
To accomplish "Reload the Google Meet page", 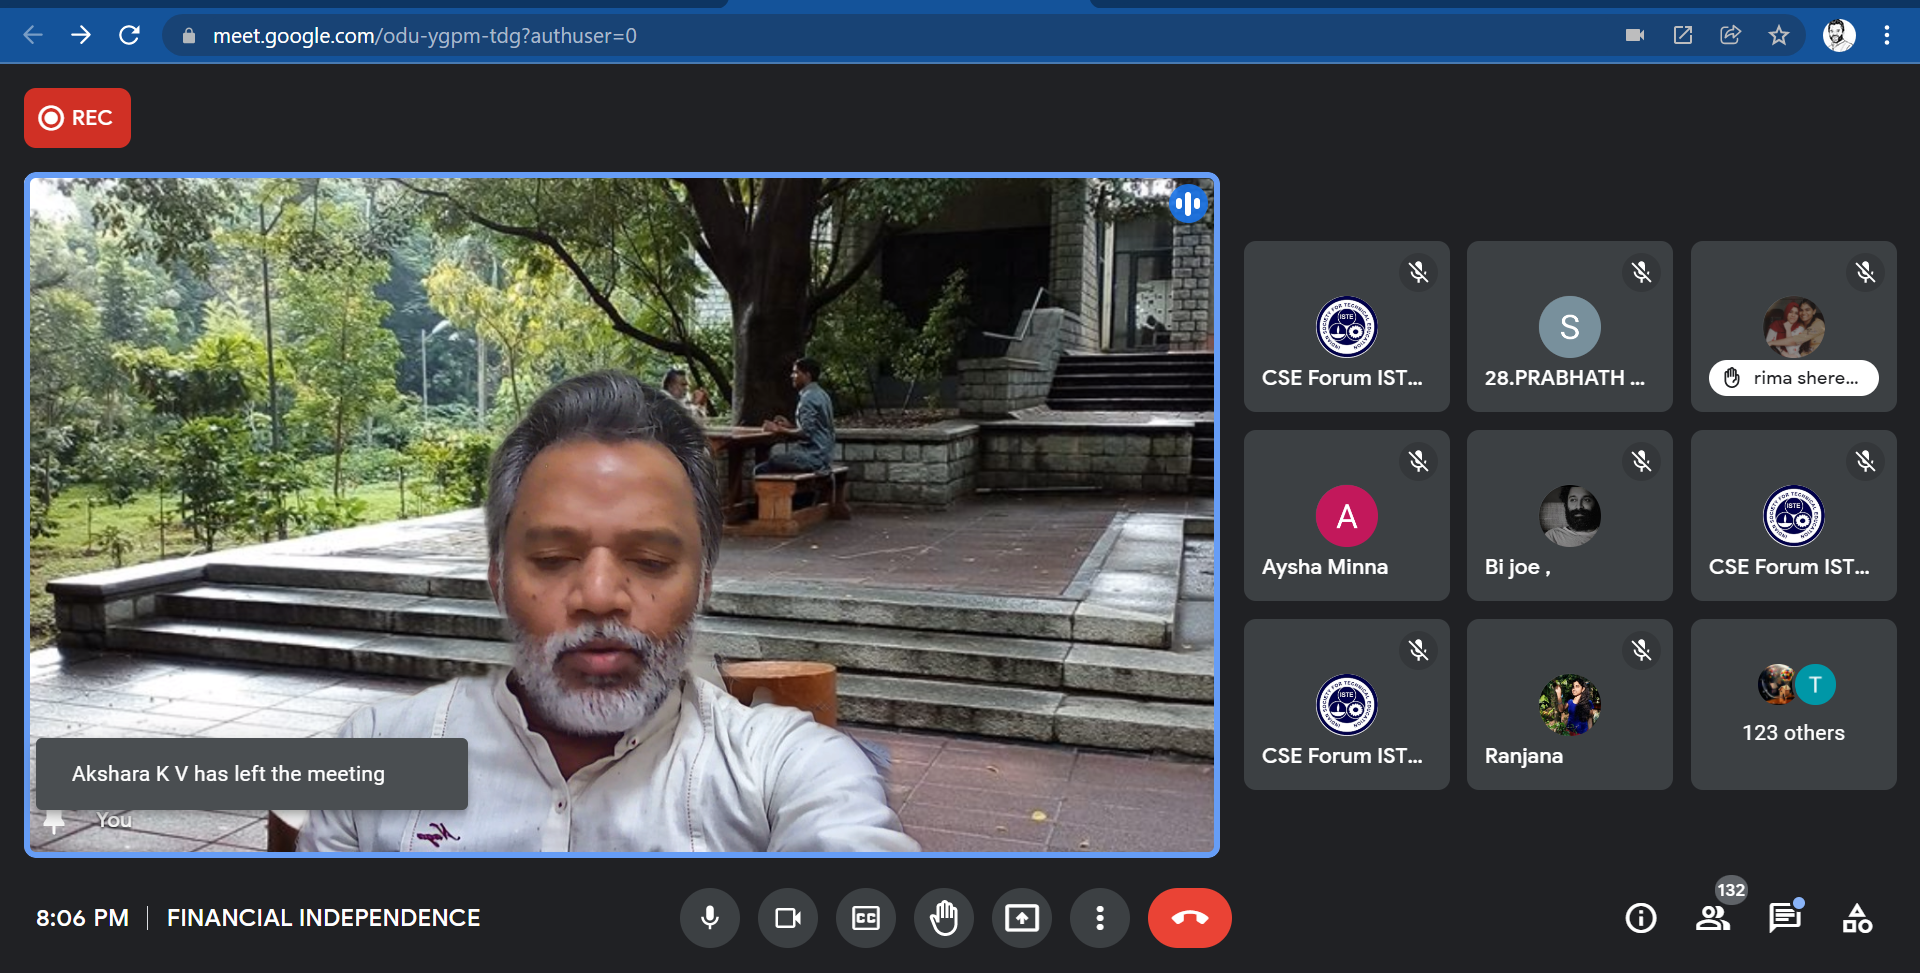I will (x=129, y=36).
